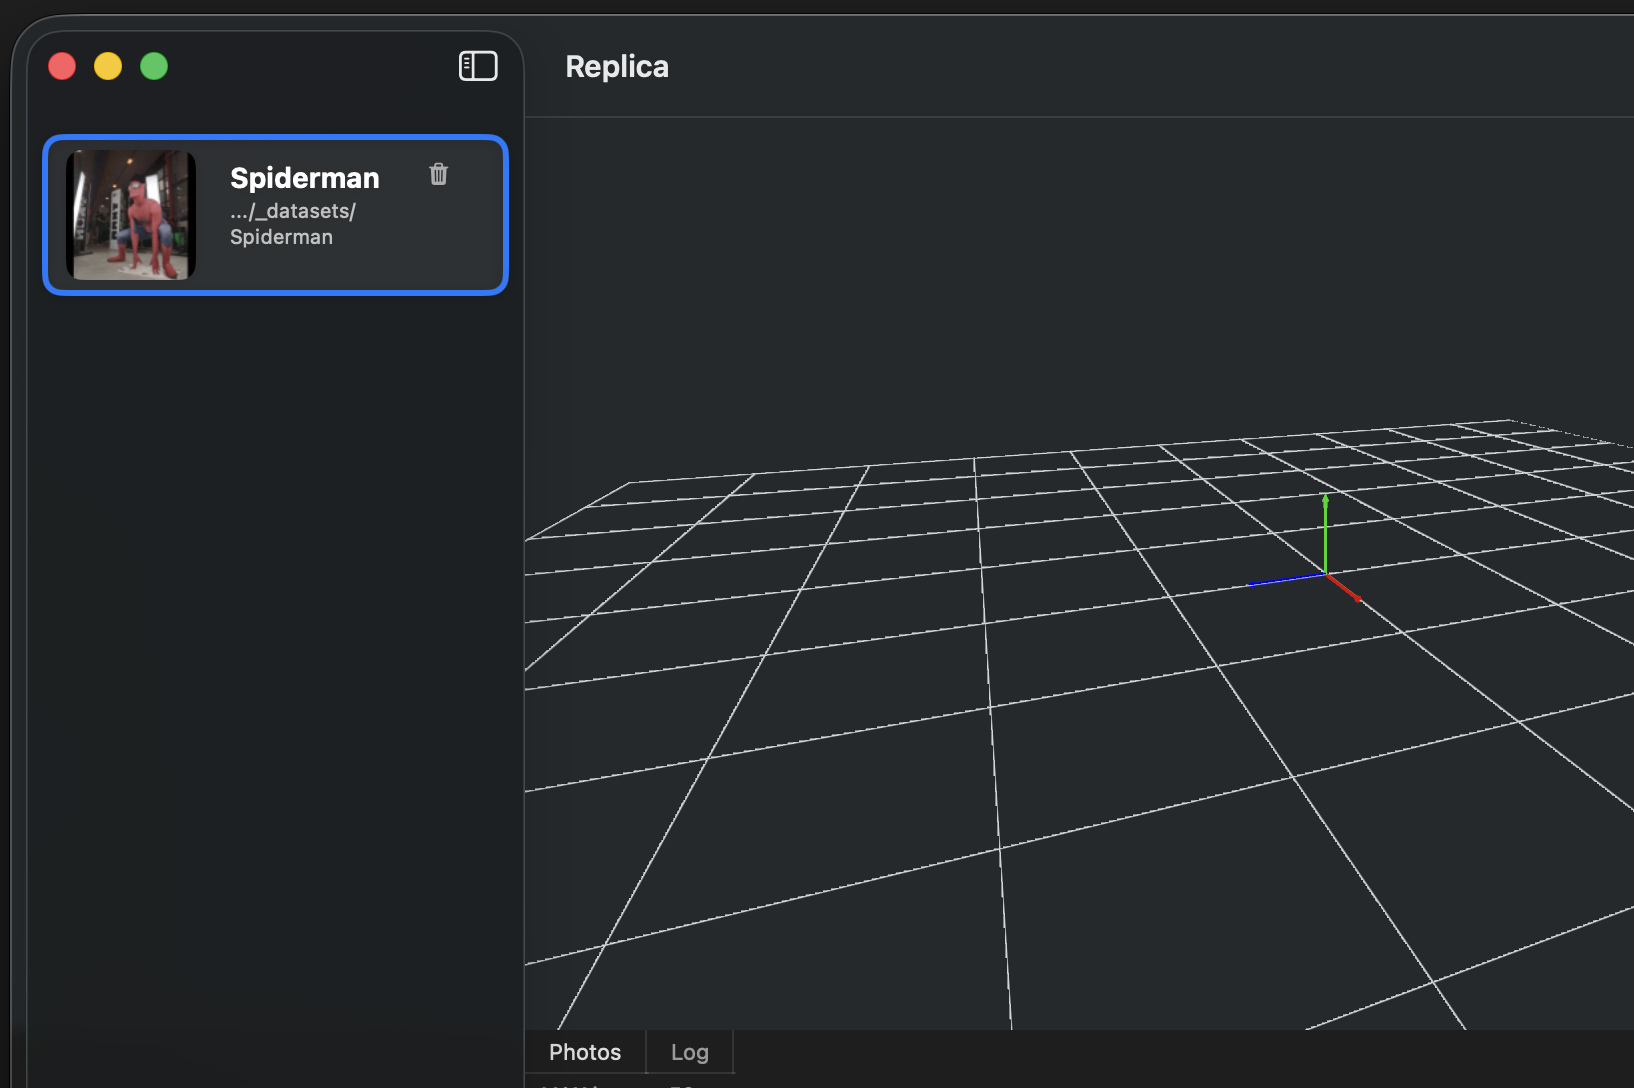Click the Replica window title
Screen dimensions: 1634x1088
[x=616, y=67]
